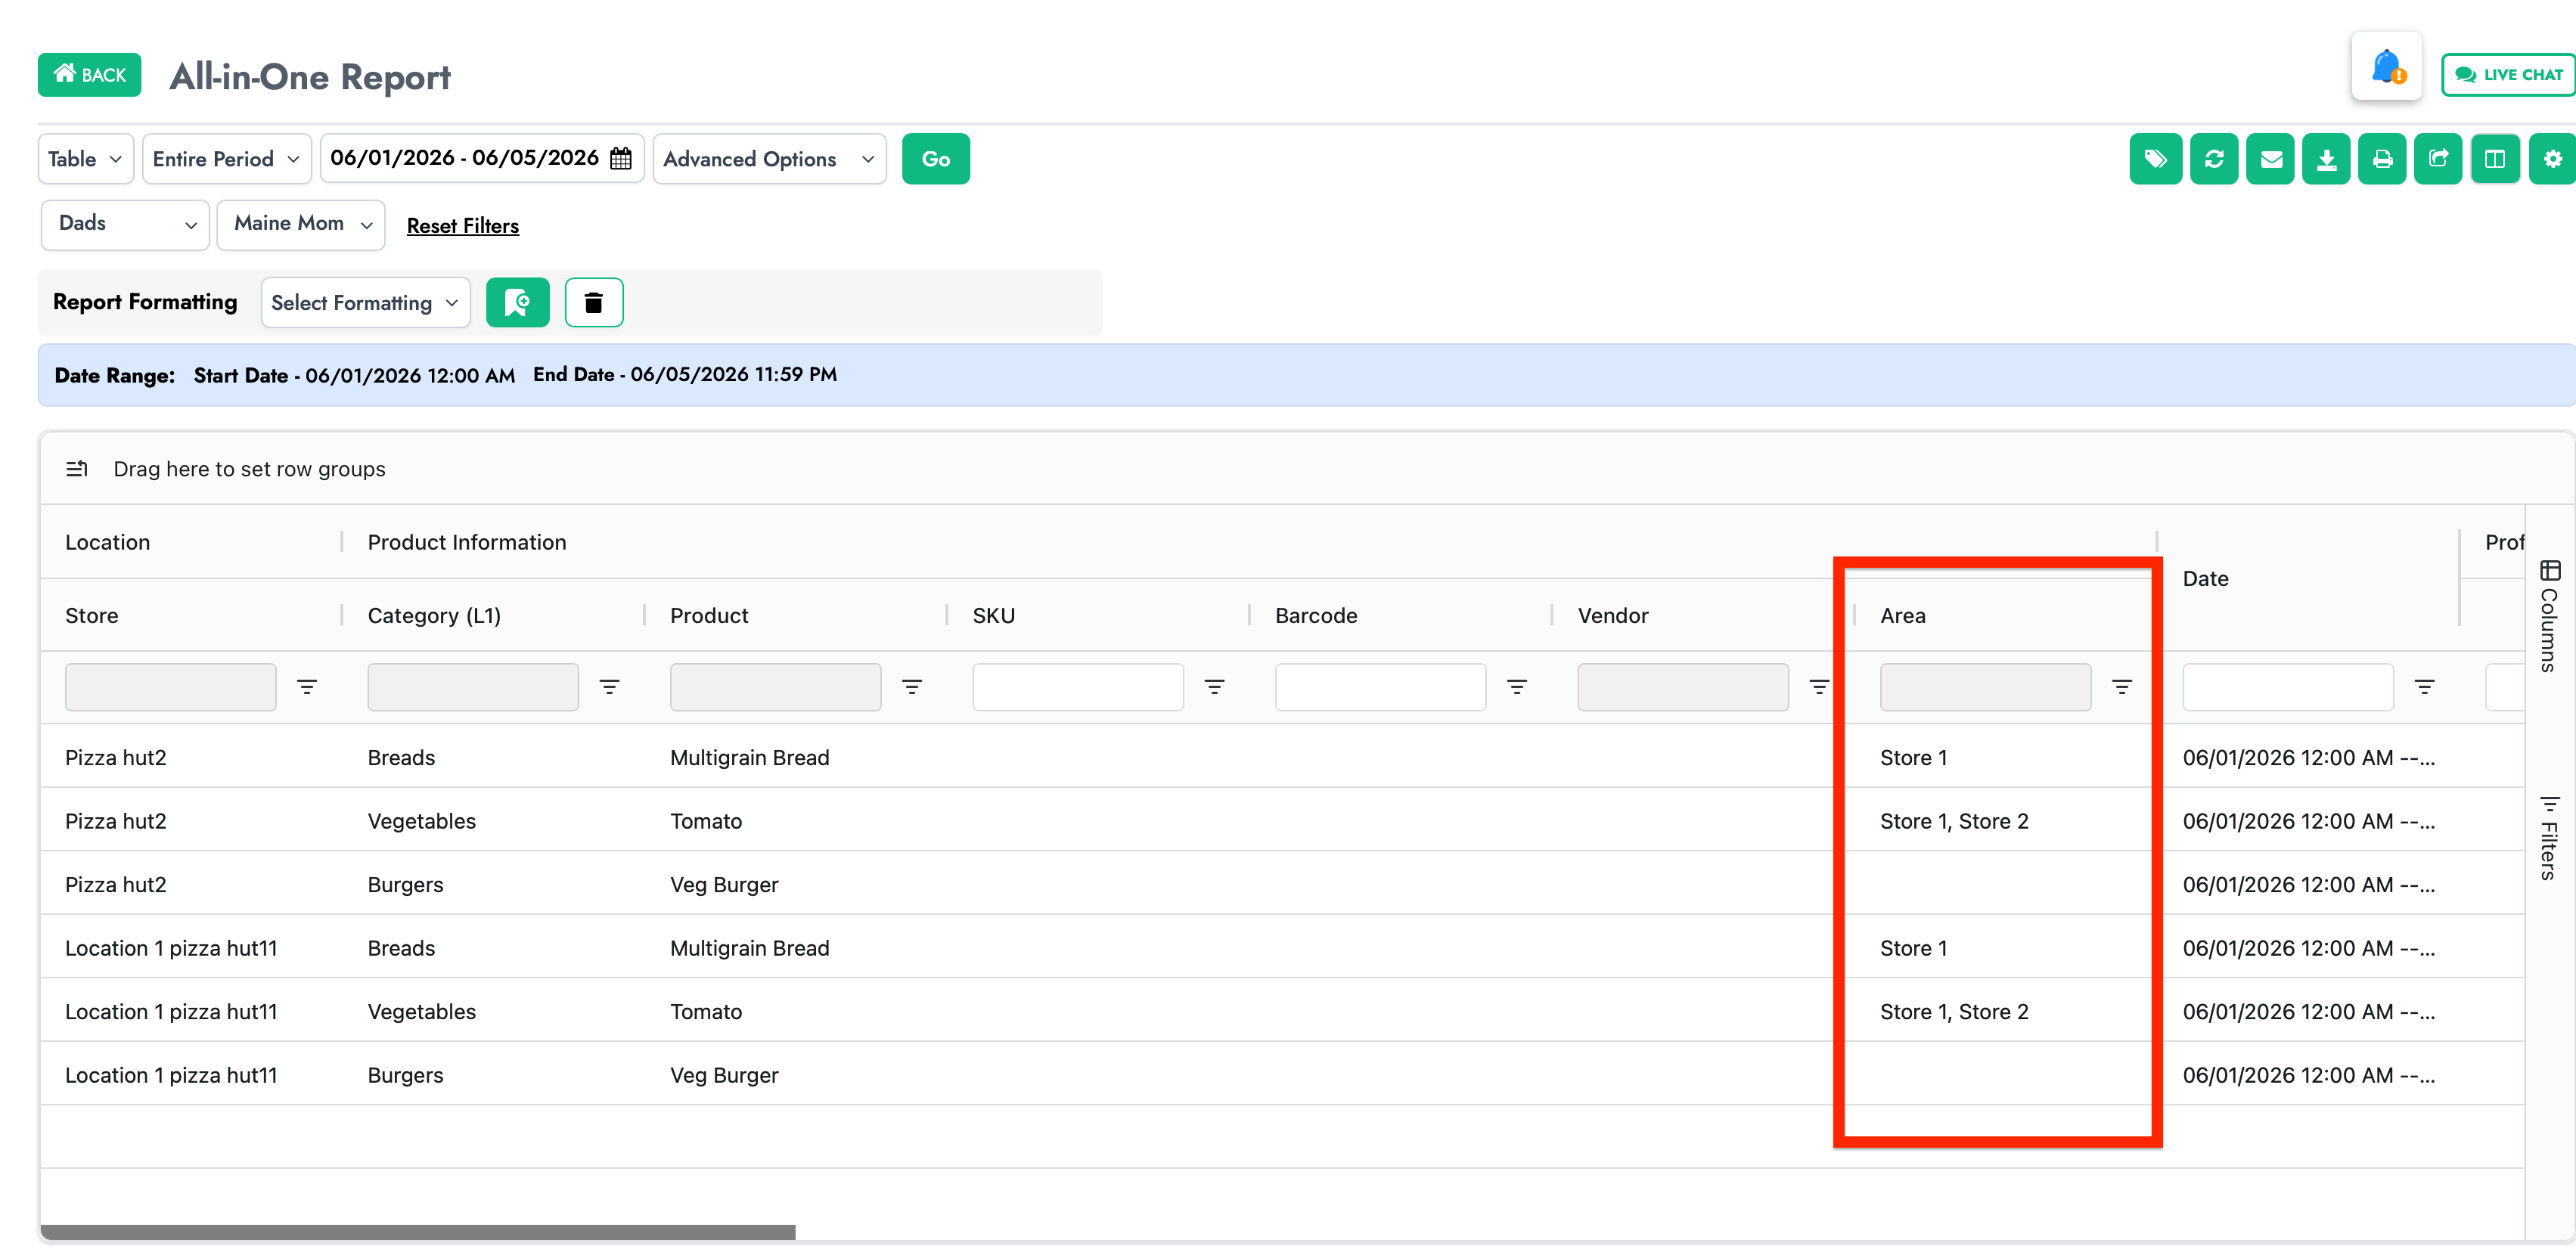Select the Product Information group header

467,542
